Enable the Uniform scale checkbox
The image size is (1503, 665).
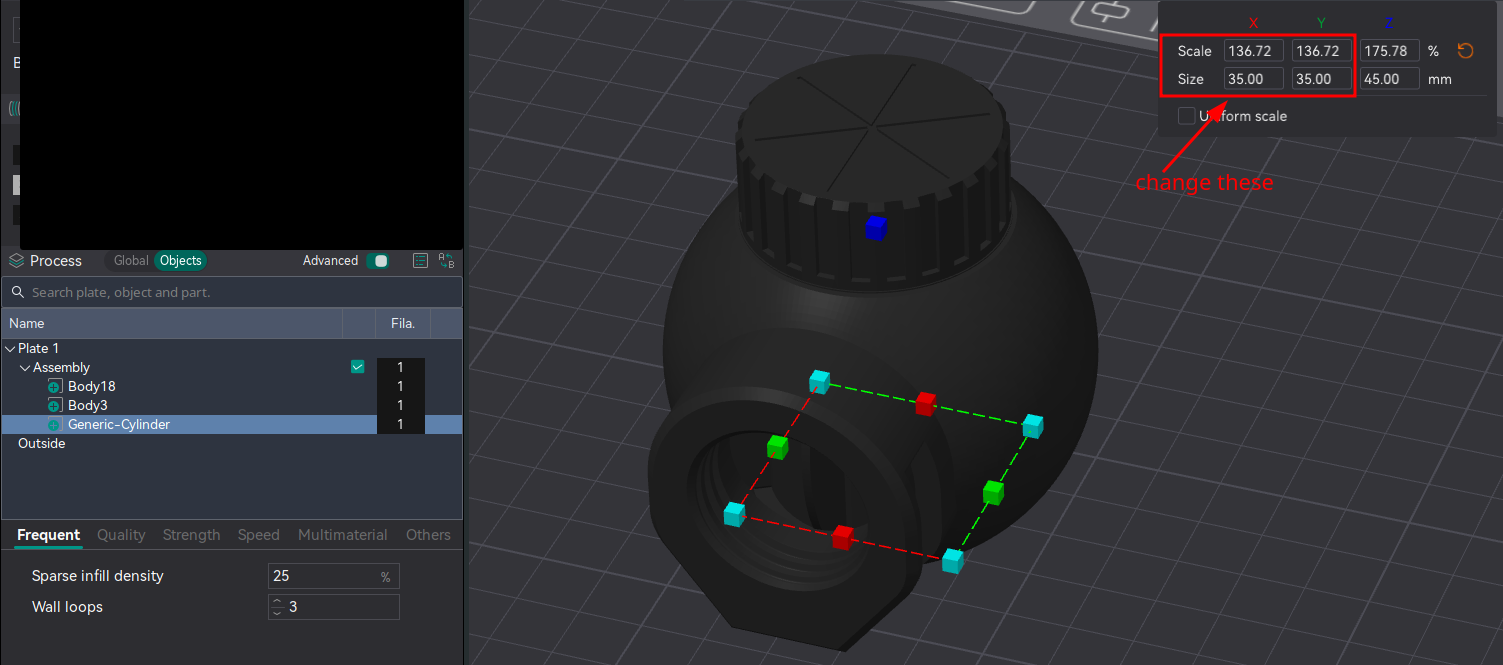[1186, 116]
